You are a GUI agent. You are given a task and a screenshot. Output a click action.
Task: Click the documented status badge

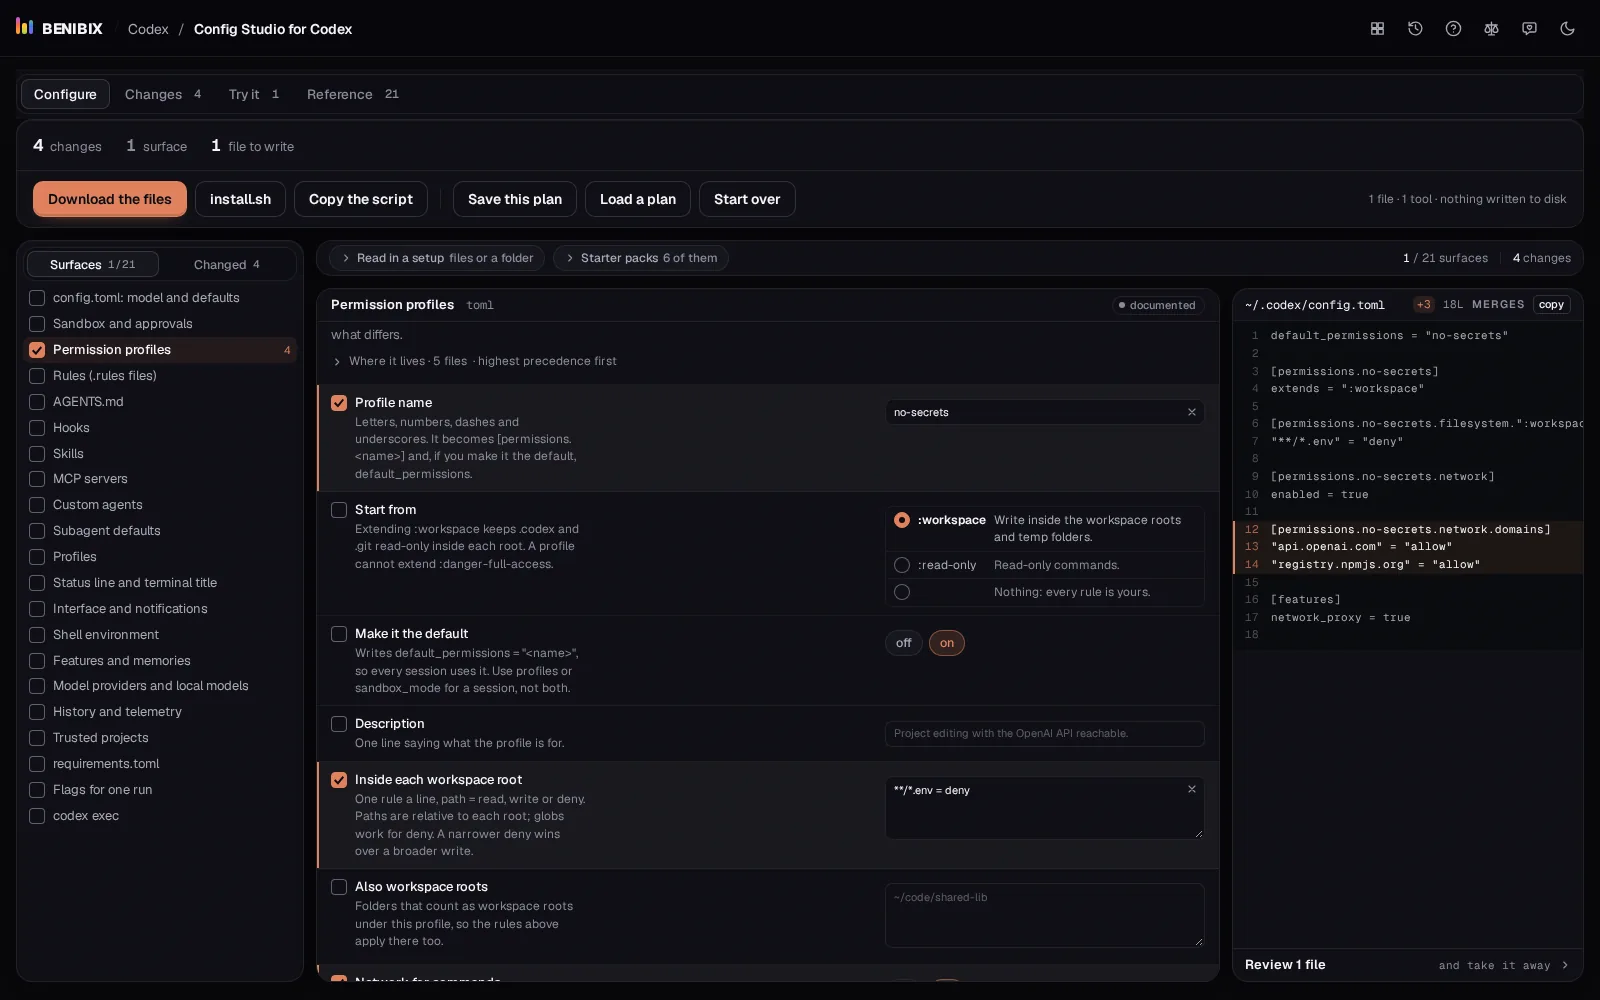(x=1158, y=305)
